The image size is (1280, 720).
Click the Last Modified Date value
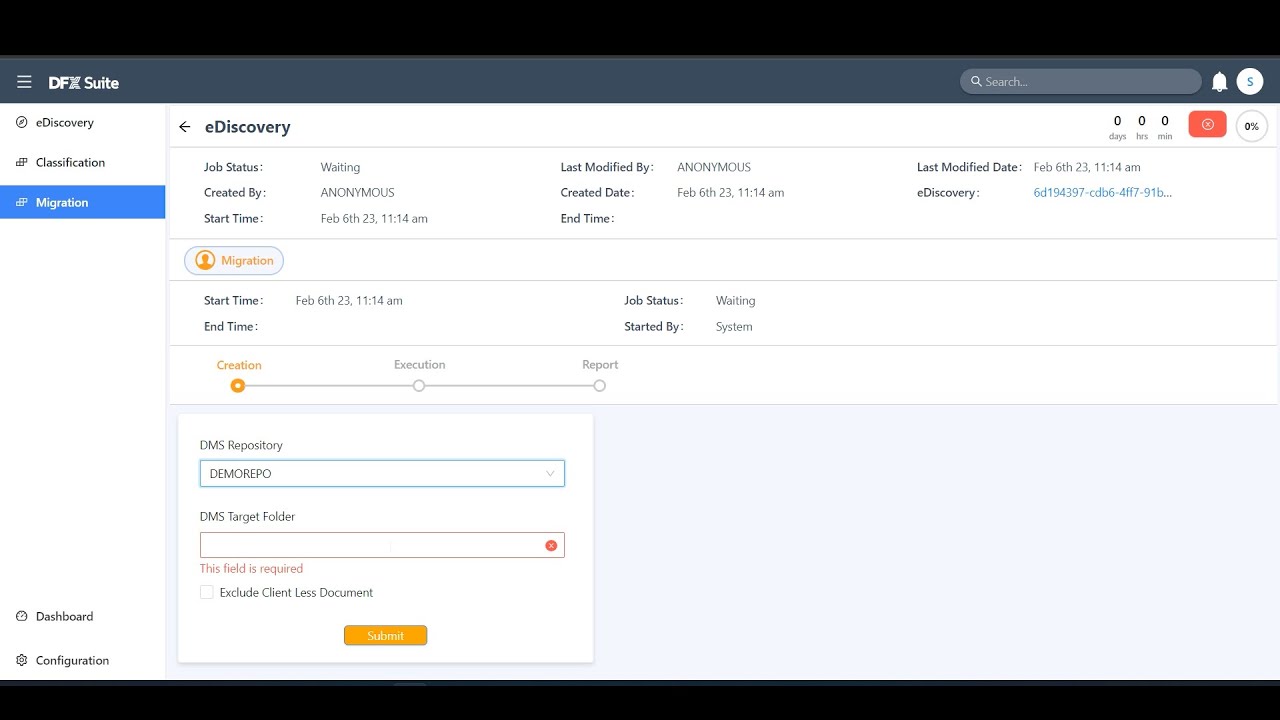[1087, 167]
